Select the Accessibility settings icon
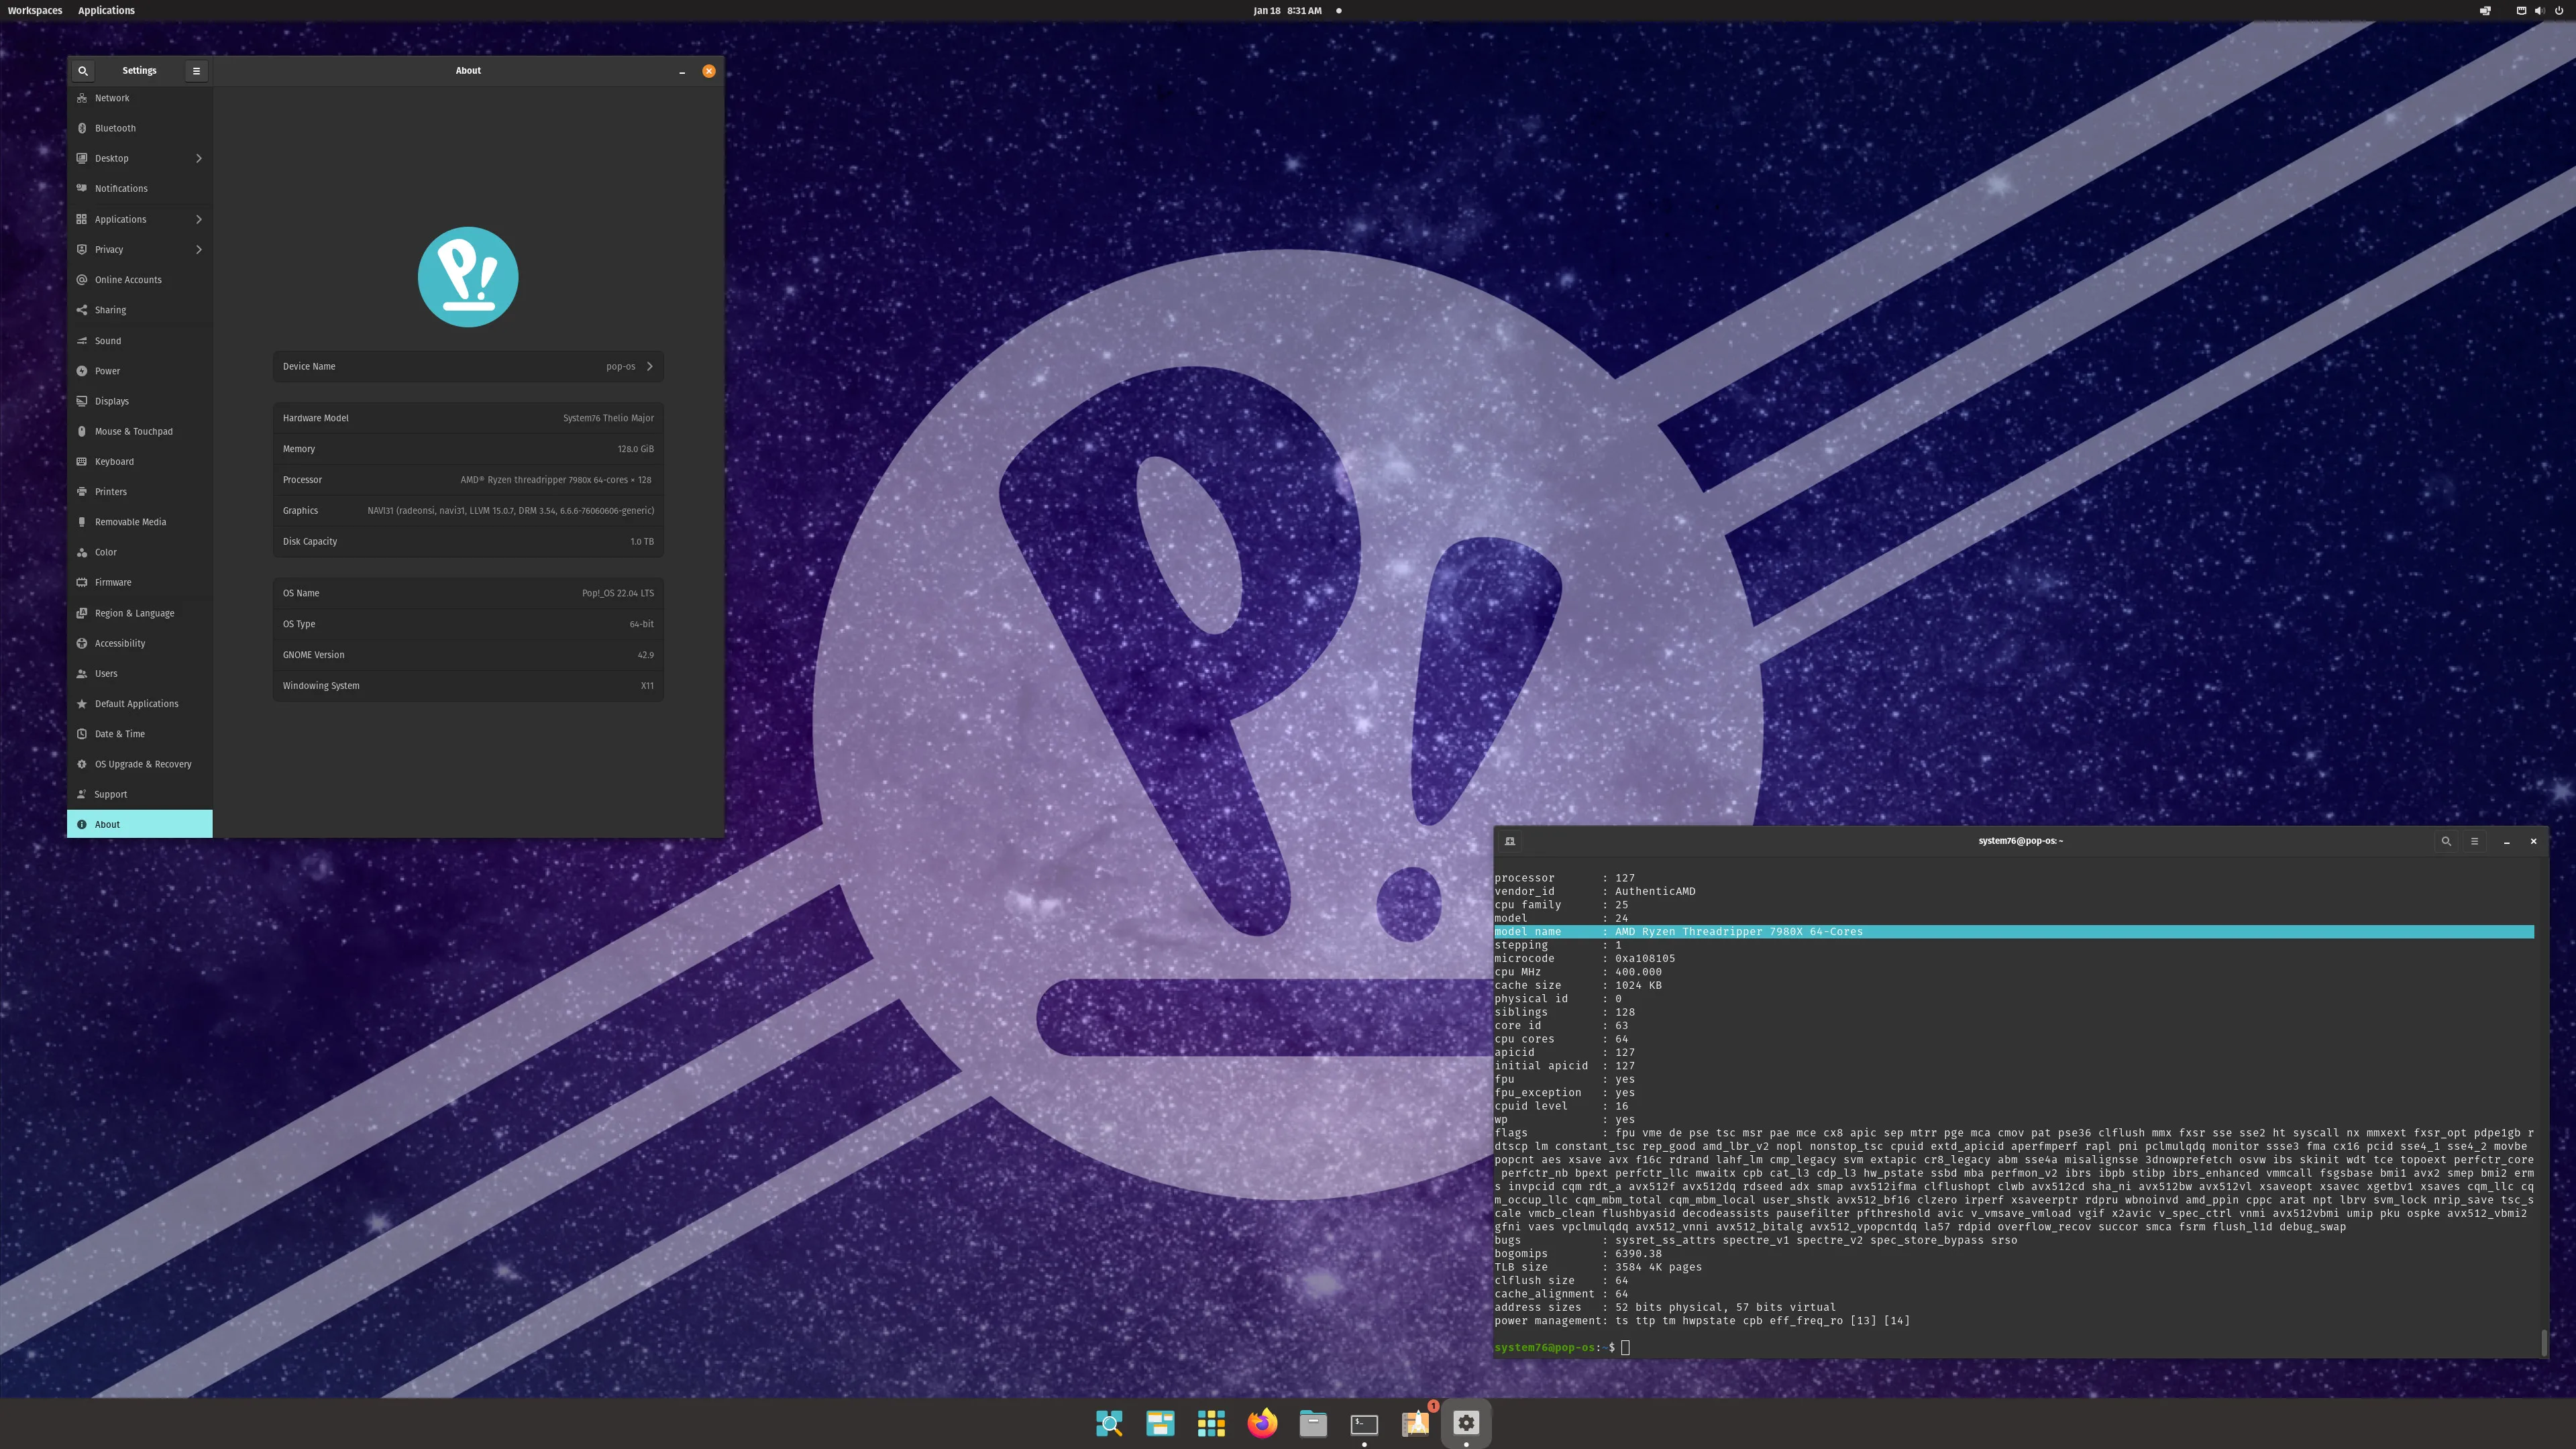Viewport: 2576px width, 1449px height. point(82,643)
